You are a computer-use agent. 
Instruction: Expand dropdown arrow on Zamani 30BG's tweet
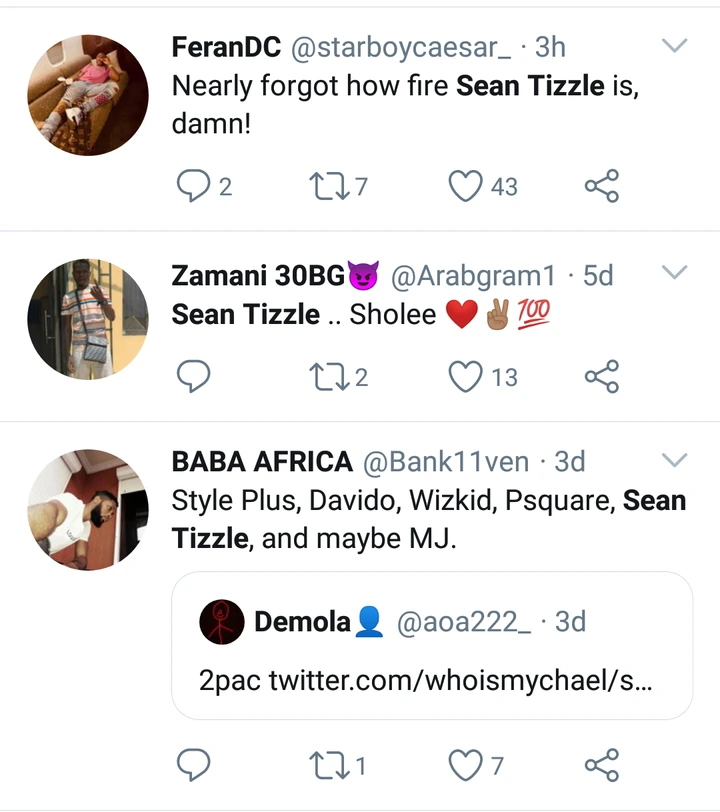coord(676,272)
